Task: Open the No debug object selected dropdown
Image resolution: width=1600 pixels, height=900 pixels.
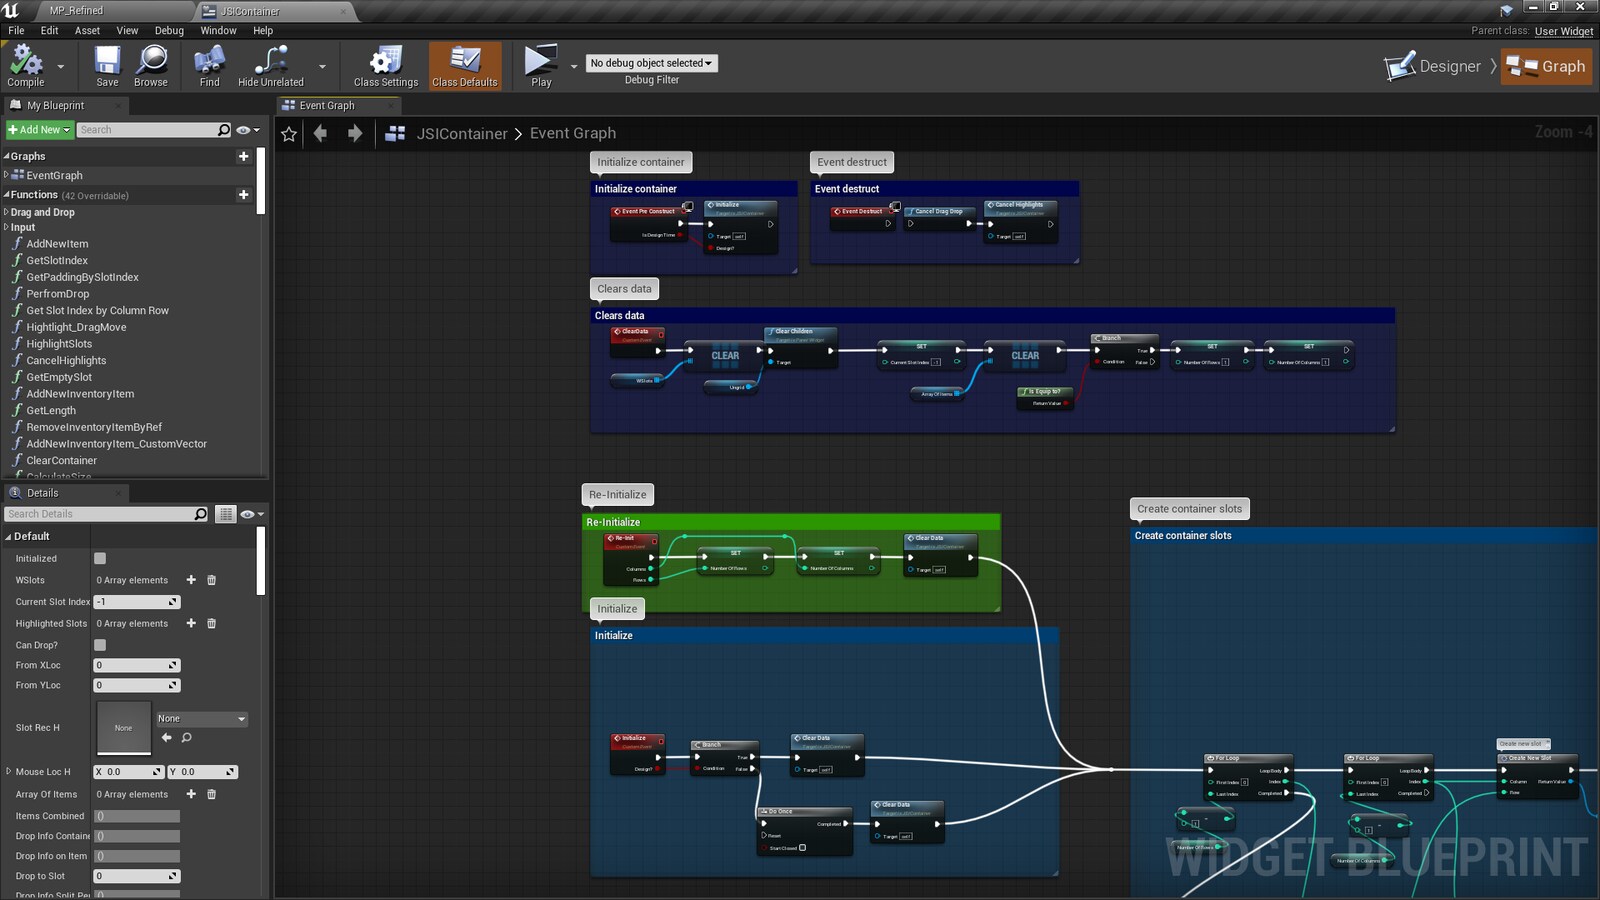Action: tap(651, 62)
